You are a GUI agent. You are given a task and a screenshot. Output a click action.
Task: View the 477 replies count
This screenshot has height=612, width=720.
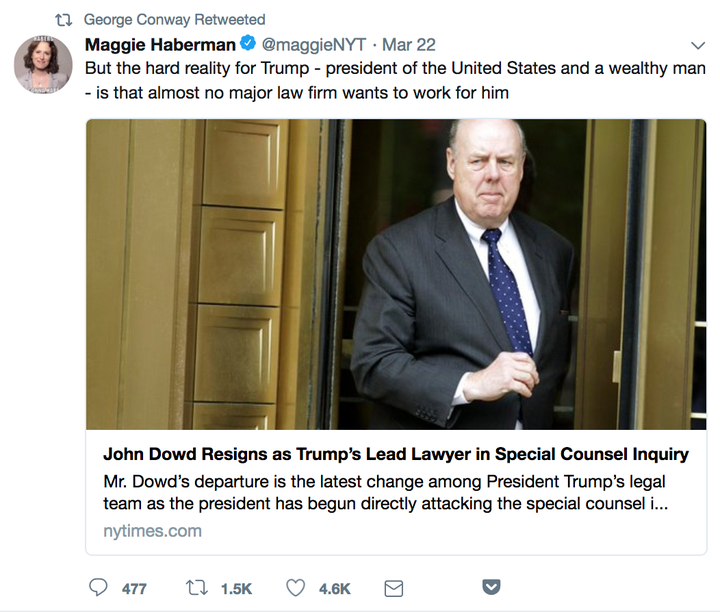click(134, 589)
